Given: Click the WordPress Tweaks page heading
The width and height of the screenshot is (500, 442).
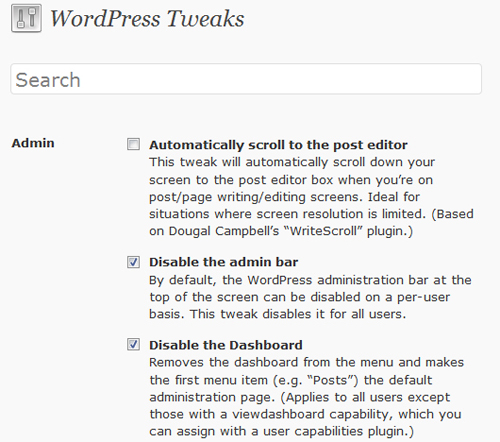Looking at the screenshot, I should 147,18.
